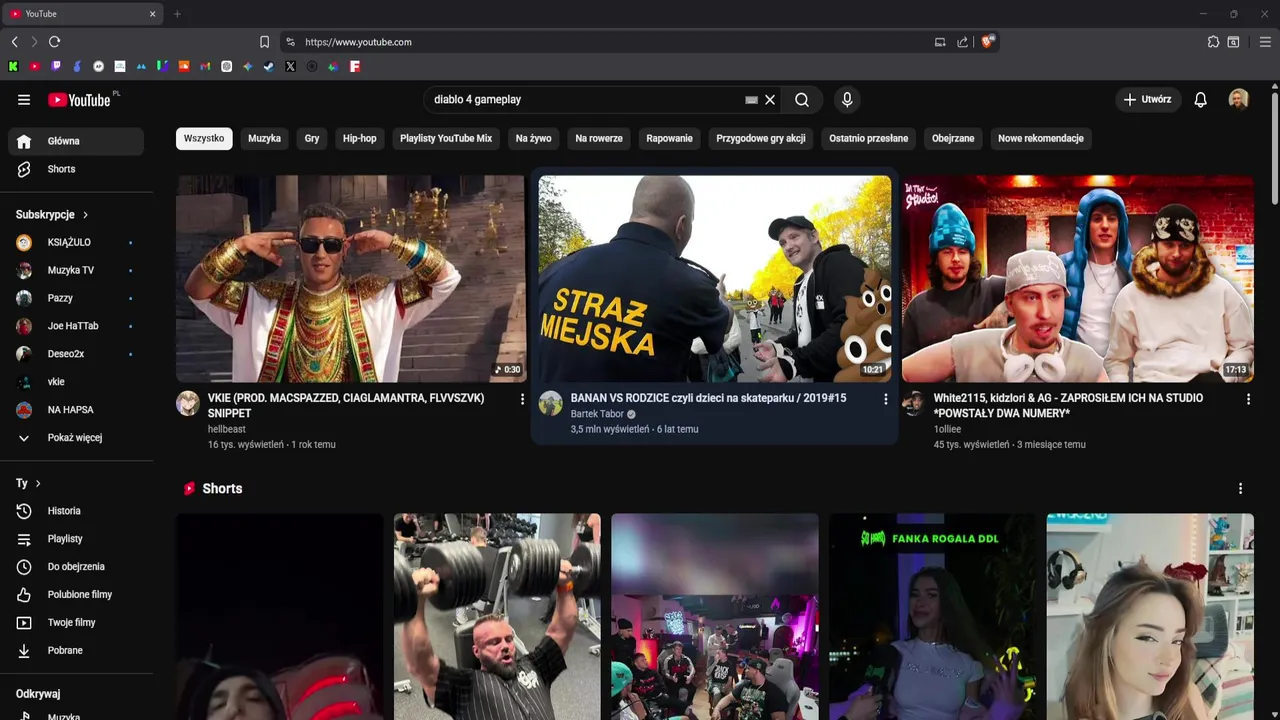Screen dimensions: 1280x720
Task: Open YouTube notifications bell
Action: coord(1201,100)
